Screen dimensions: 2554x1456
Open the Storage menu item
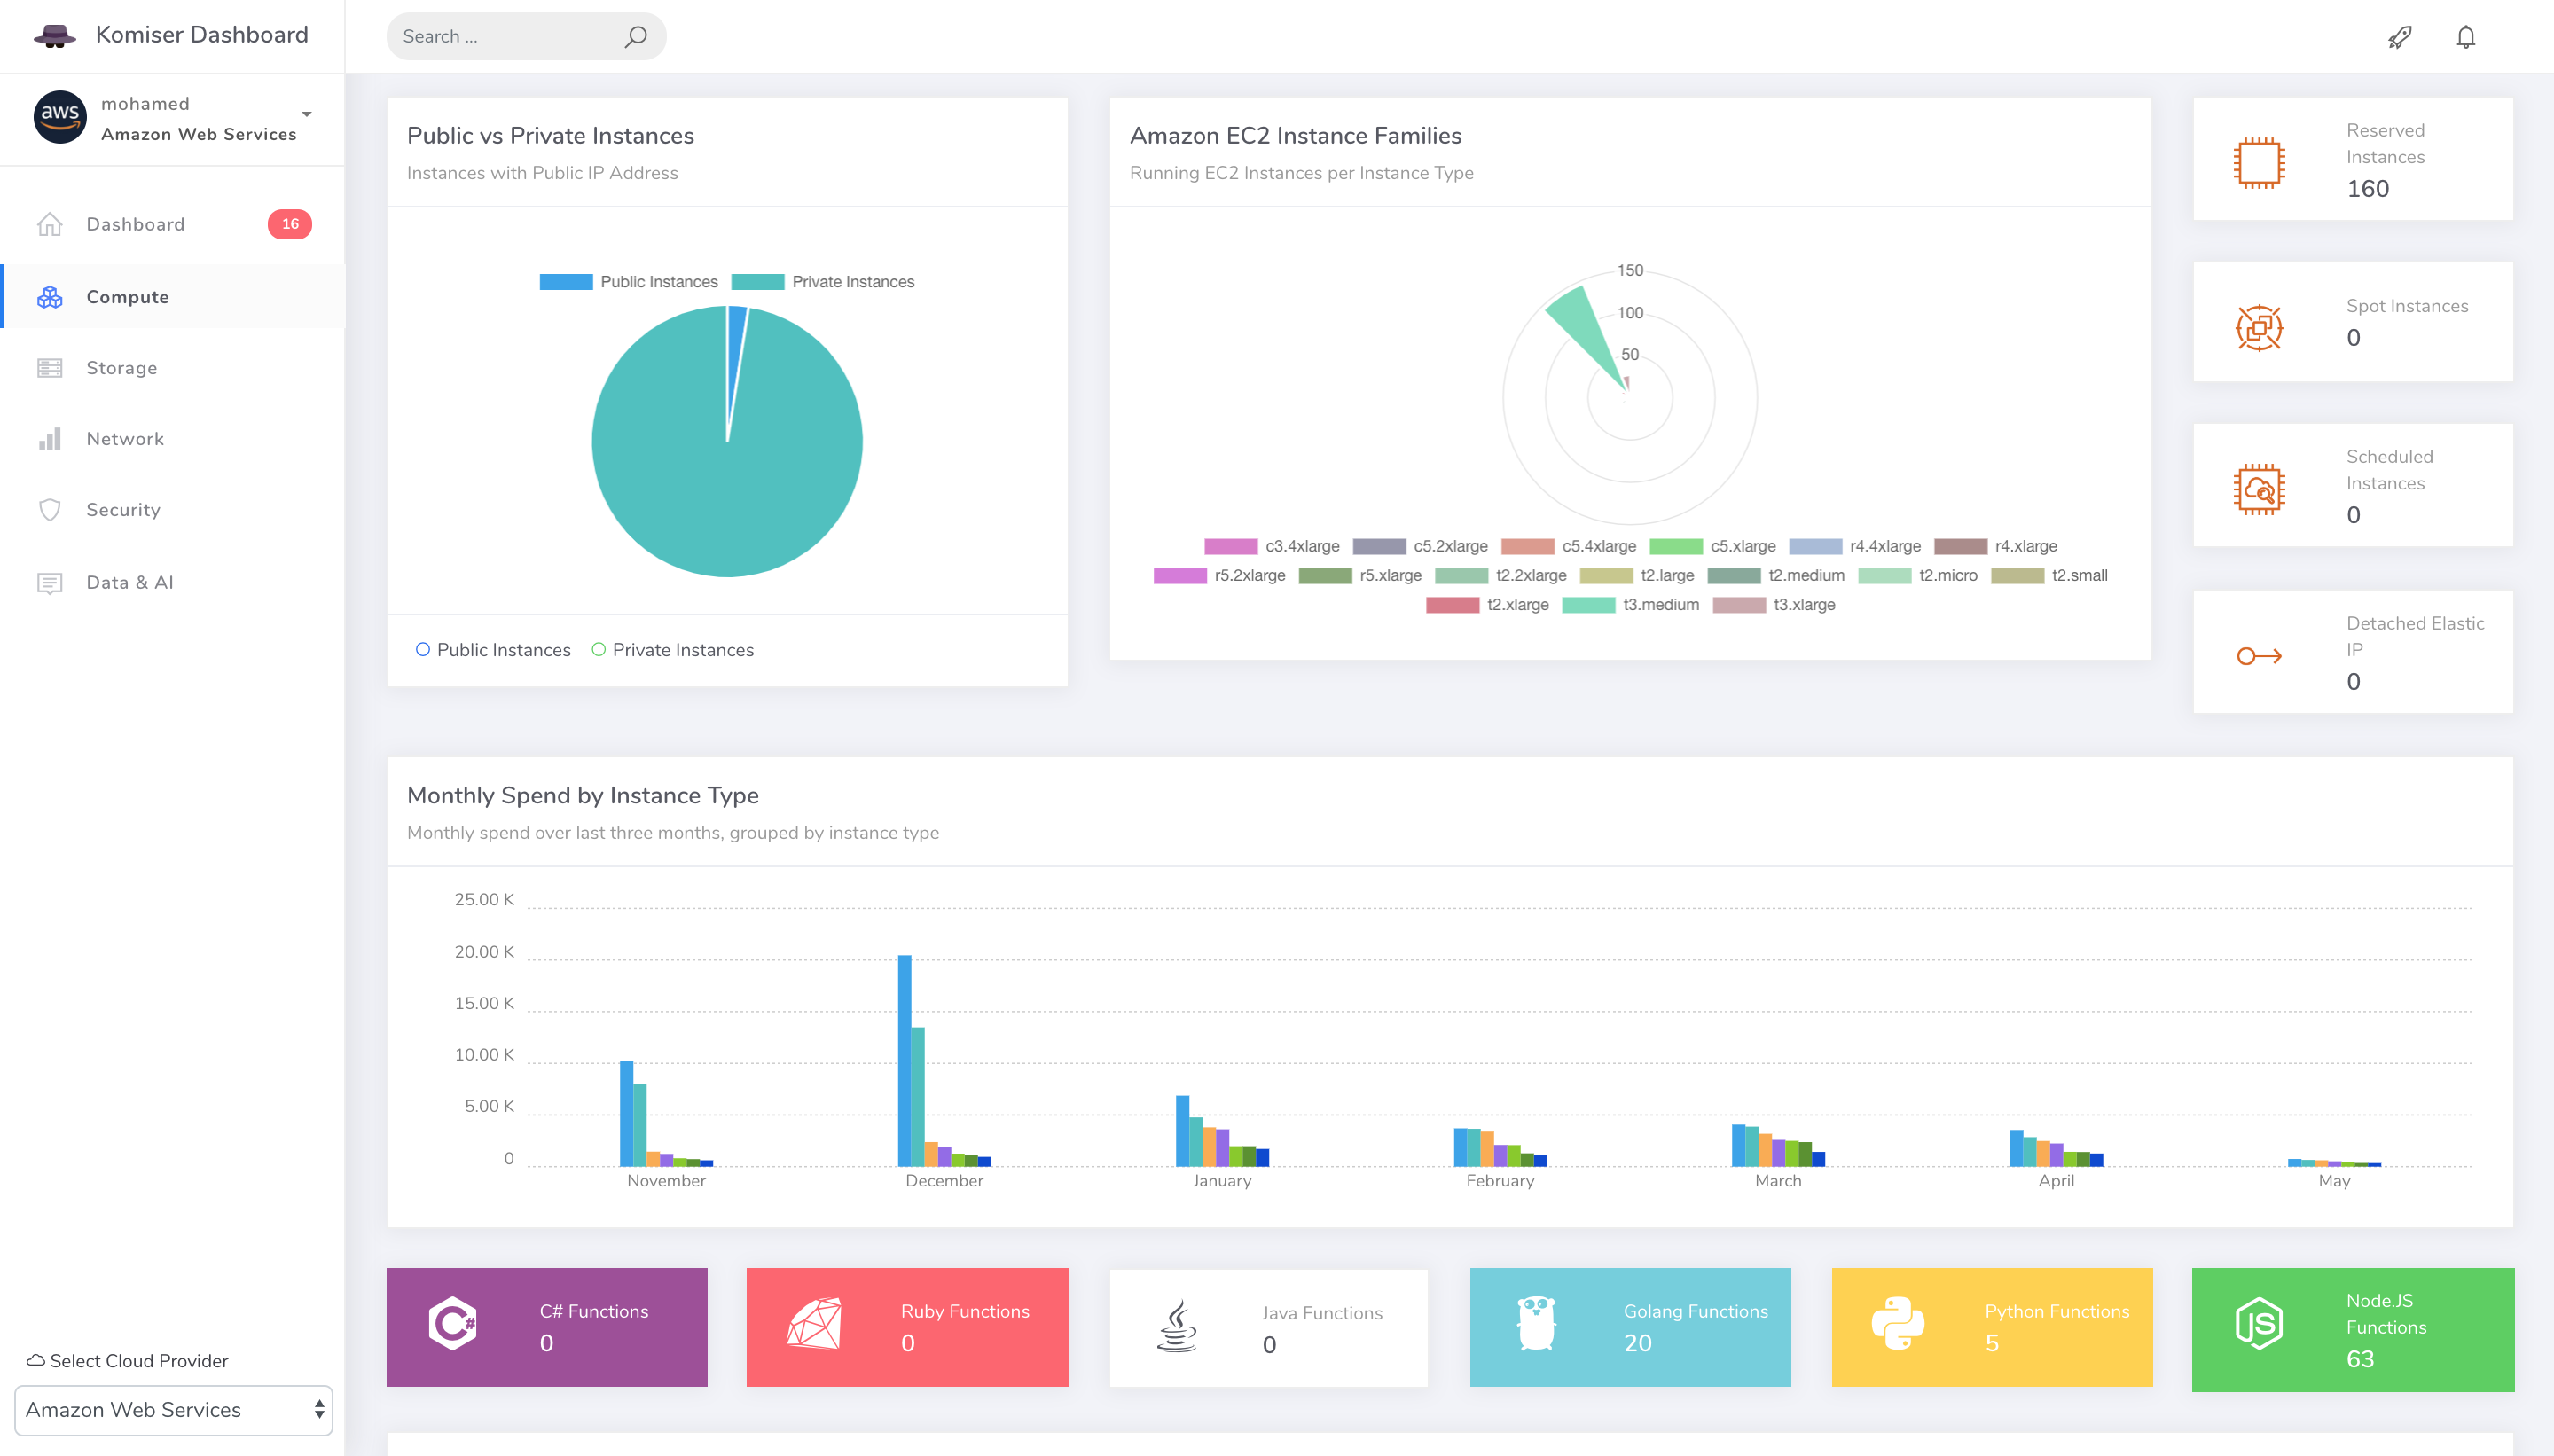121,368
